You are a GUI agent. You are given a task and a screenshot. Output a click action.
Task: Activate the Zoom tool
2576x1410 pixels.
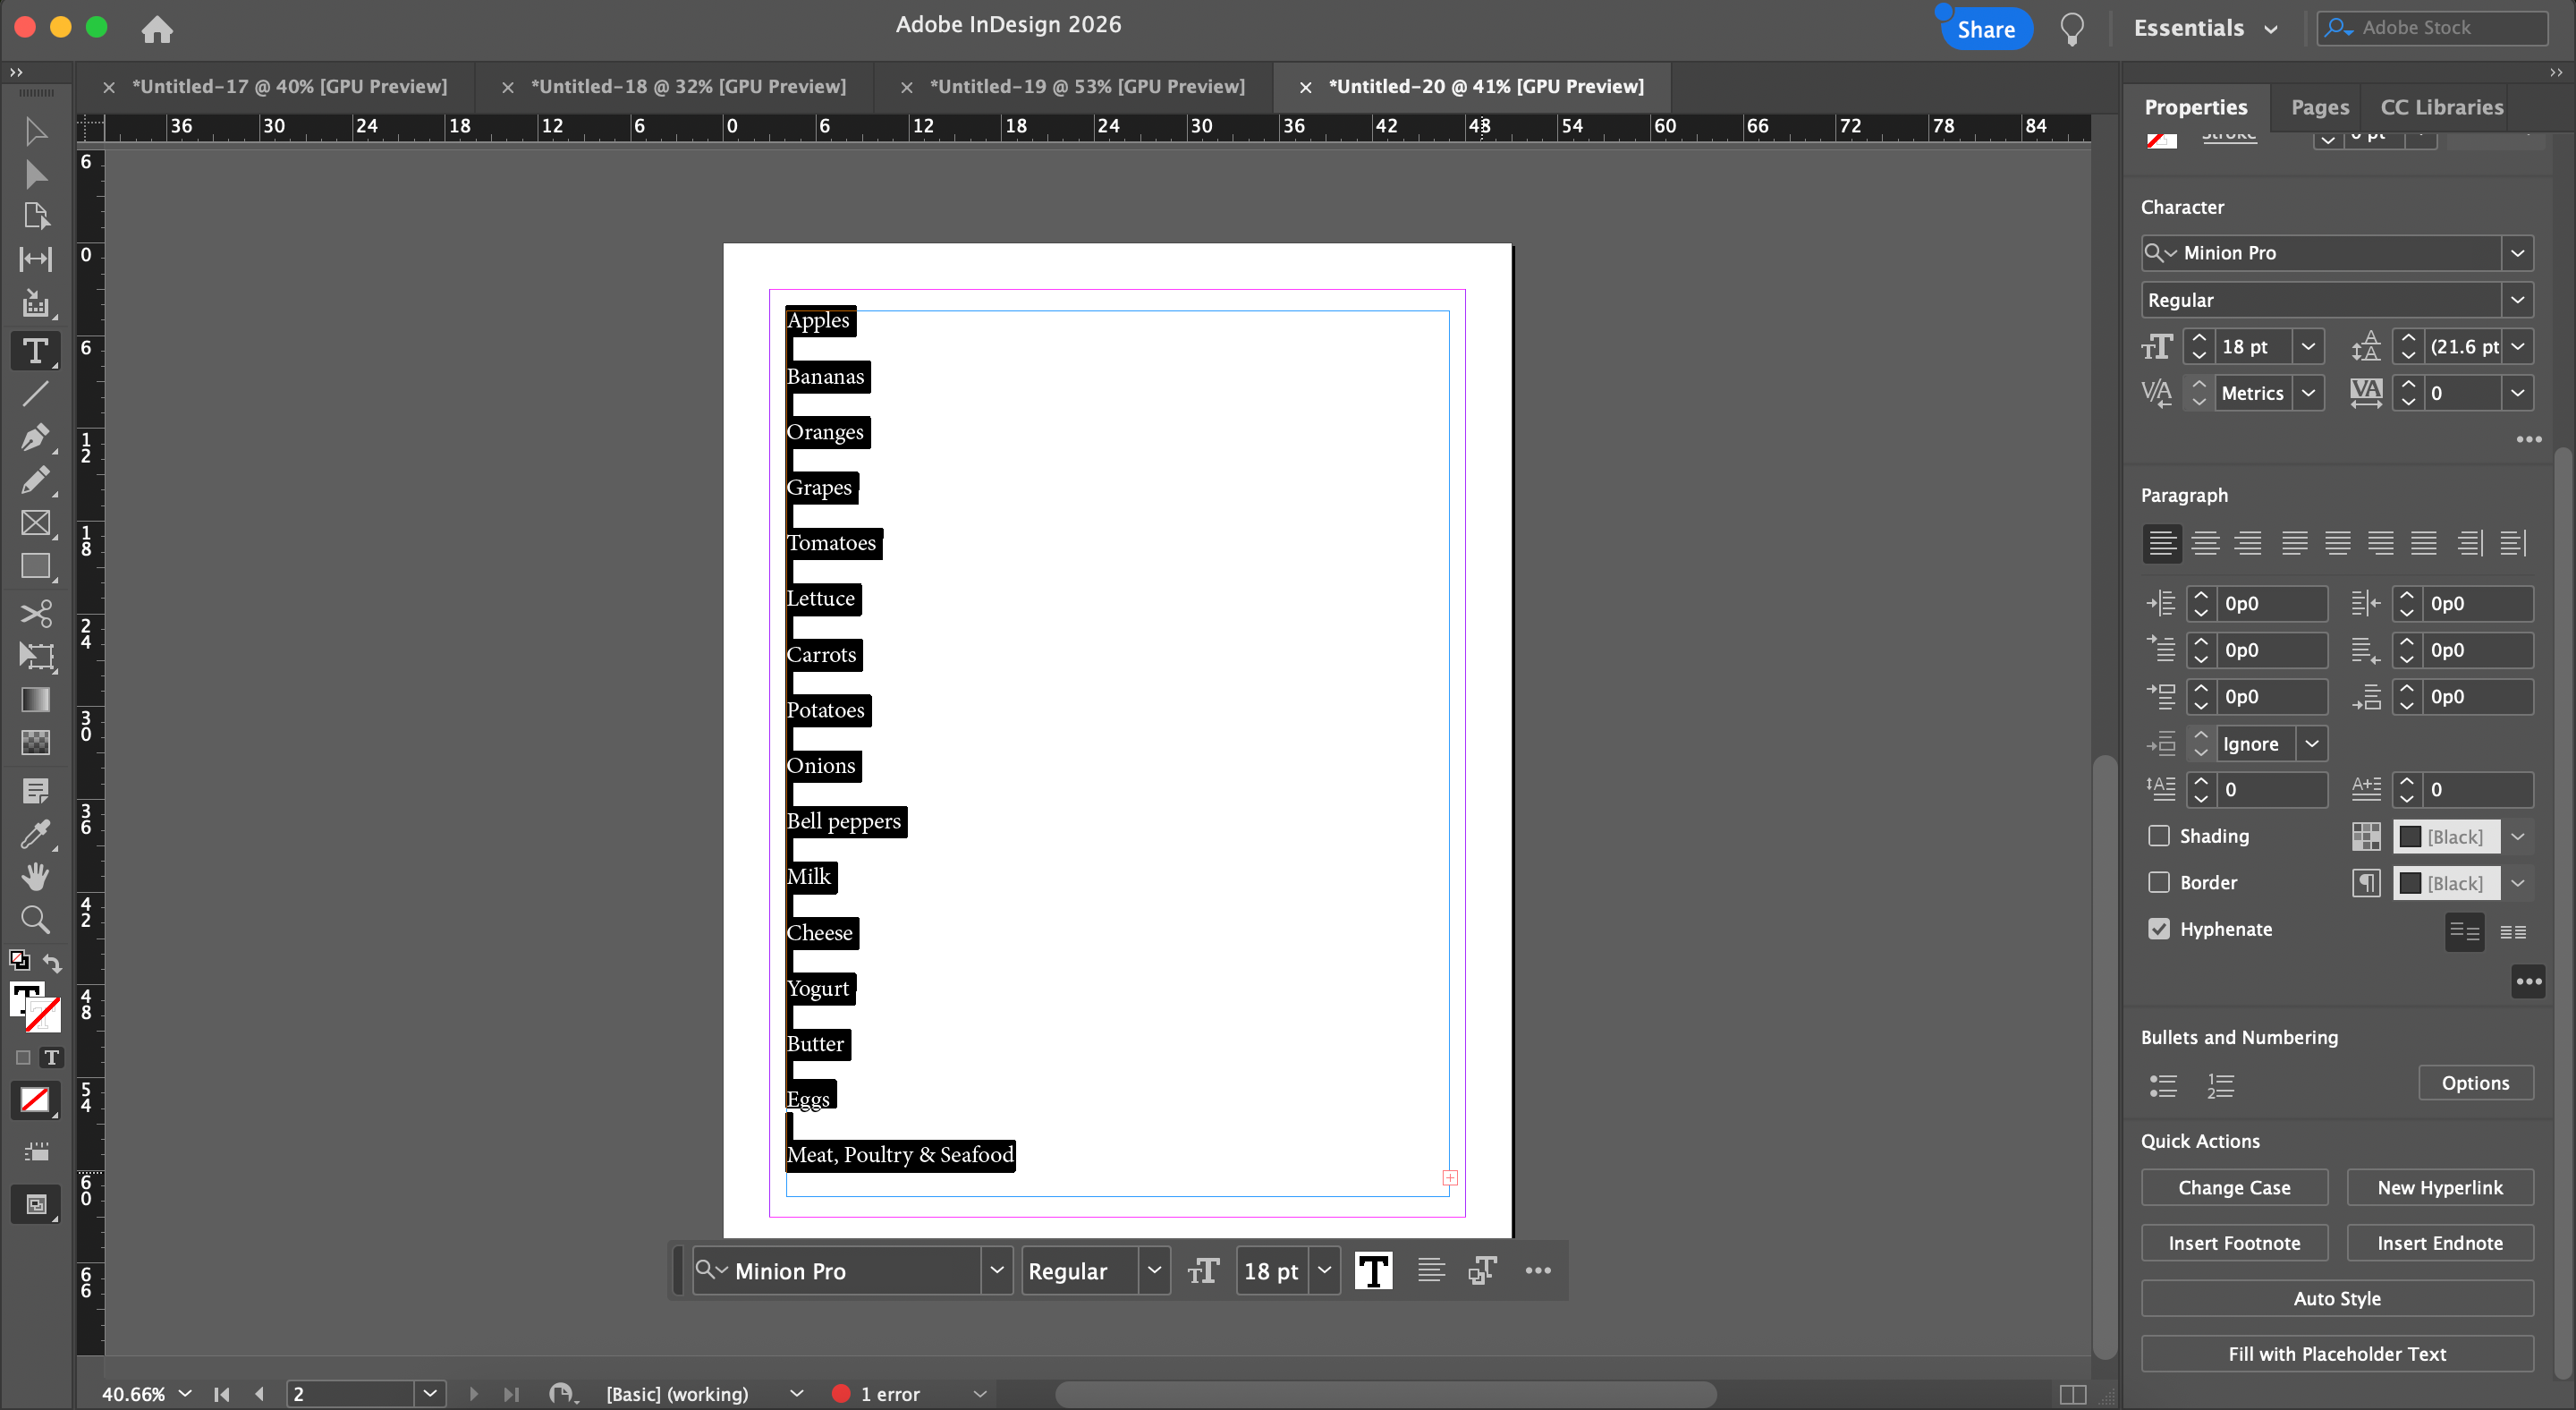[35, 919]
